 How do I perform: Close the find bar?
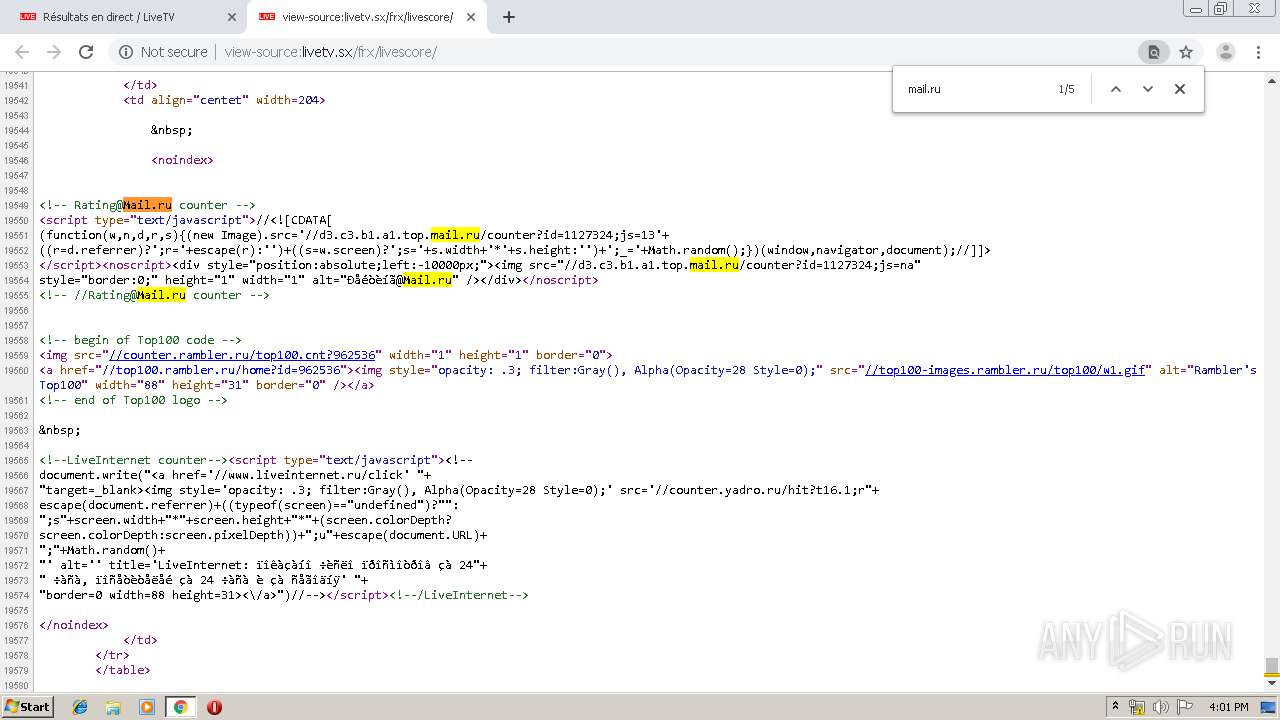click(1180, 89)
